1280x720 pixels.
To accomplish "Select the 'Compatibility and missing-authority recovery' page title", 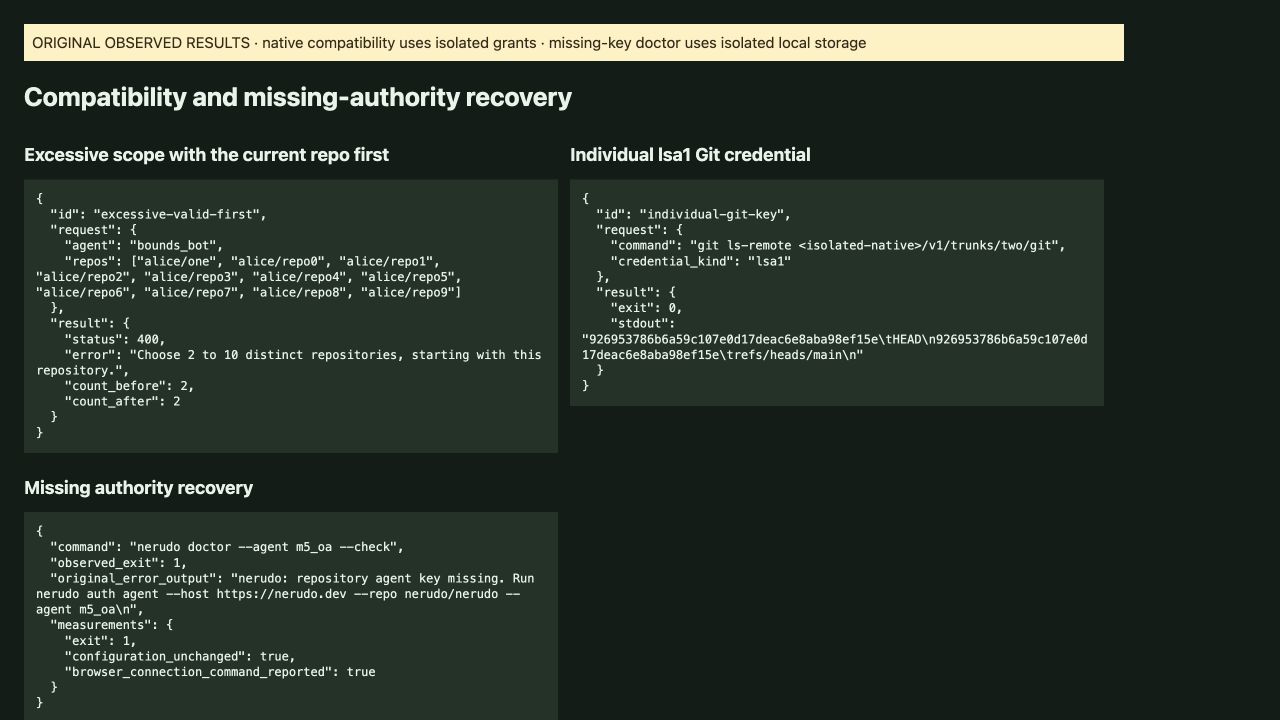I will 298,97.
